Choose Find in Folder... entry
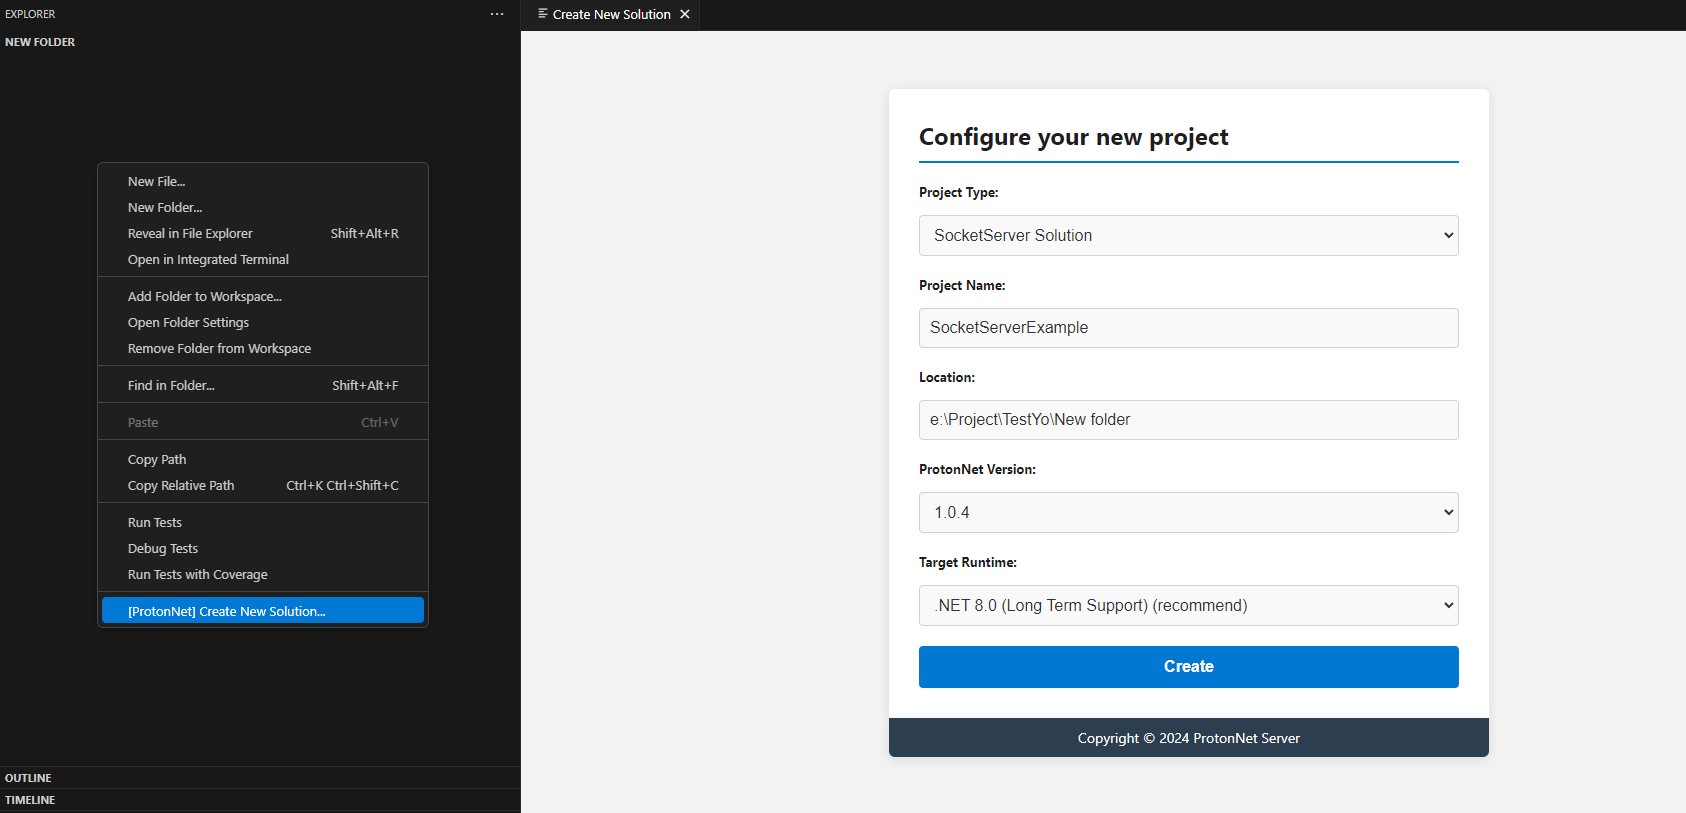Image resolution: width=1686 pixels, height=813 pixels. coord(263,385)
